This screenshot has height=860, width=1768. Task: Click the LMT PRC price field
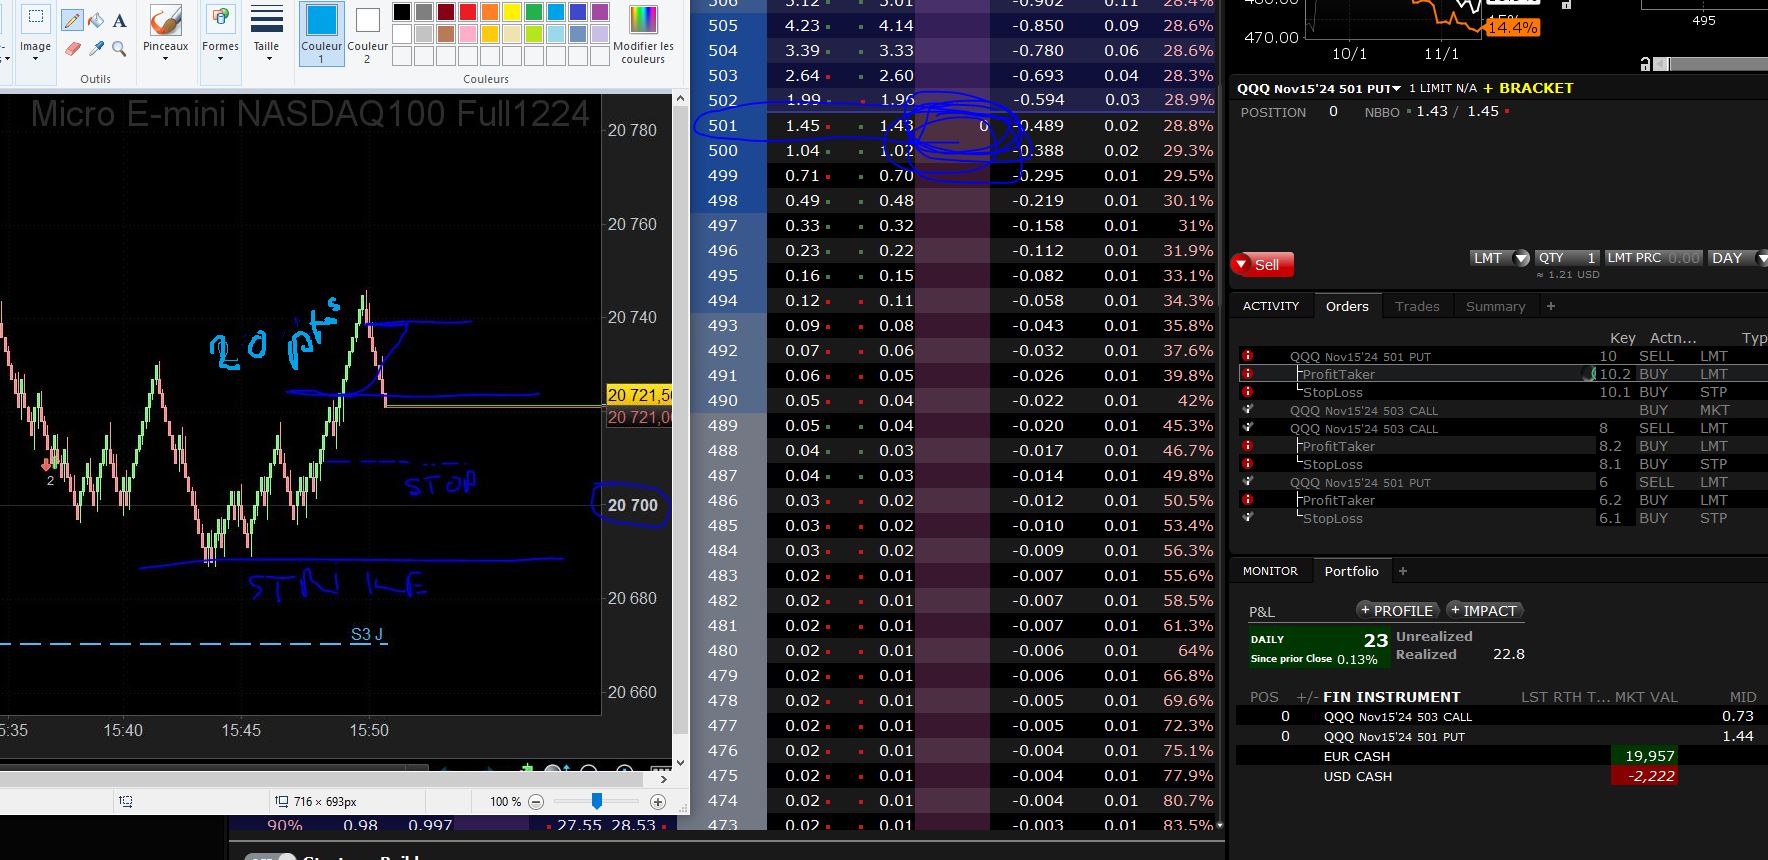1653,258
